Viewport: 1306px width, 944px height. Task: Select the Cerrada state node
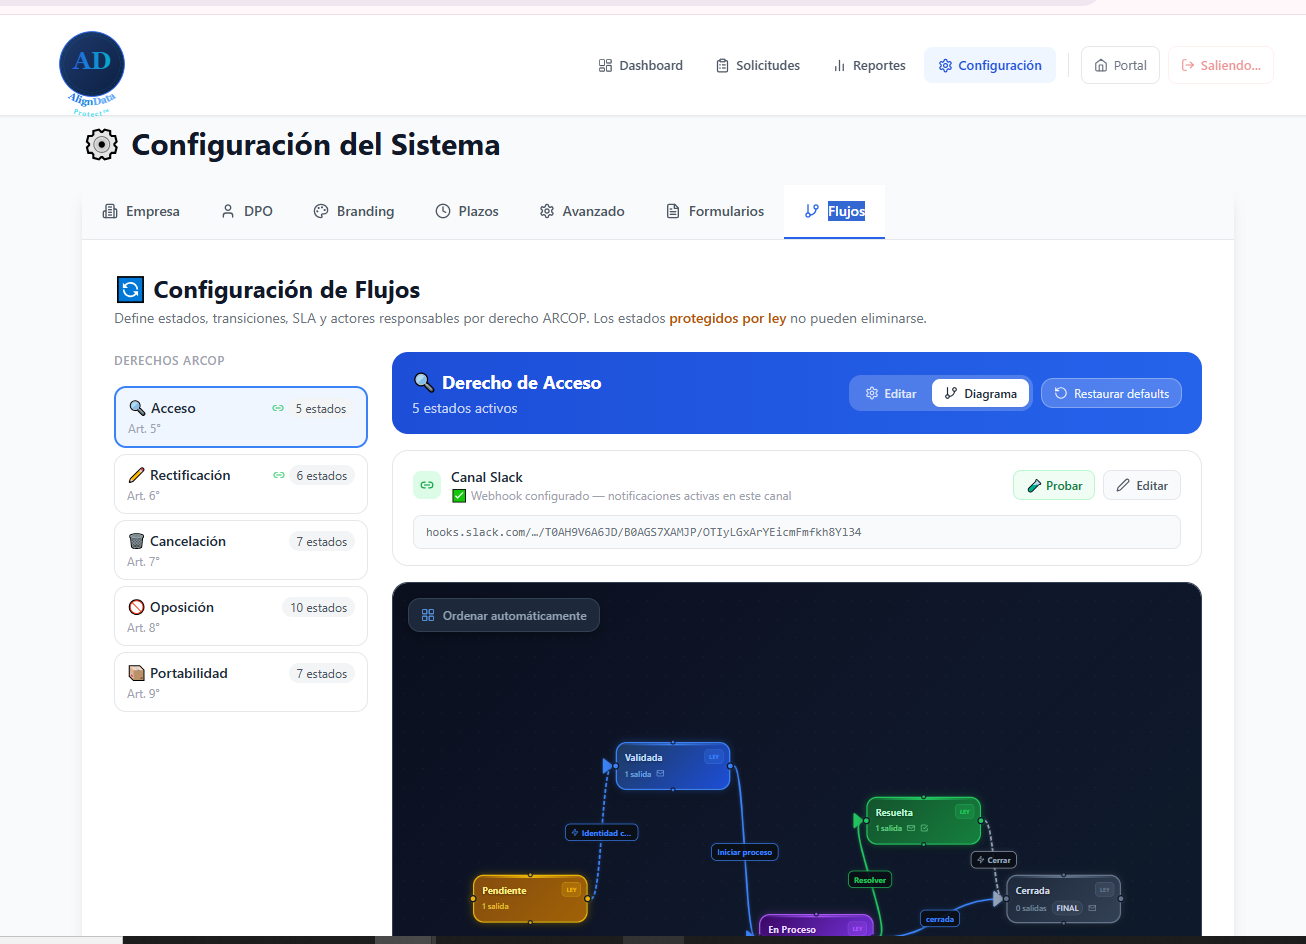point(1063,898)
